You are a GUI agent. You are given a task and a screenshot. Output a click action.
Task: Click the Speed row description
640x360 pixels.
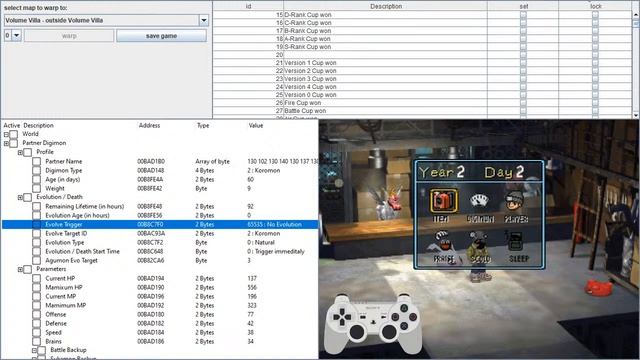[53, 332]
